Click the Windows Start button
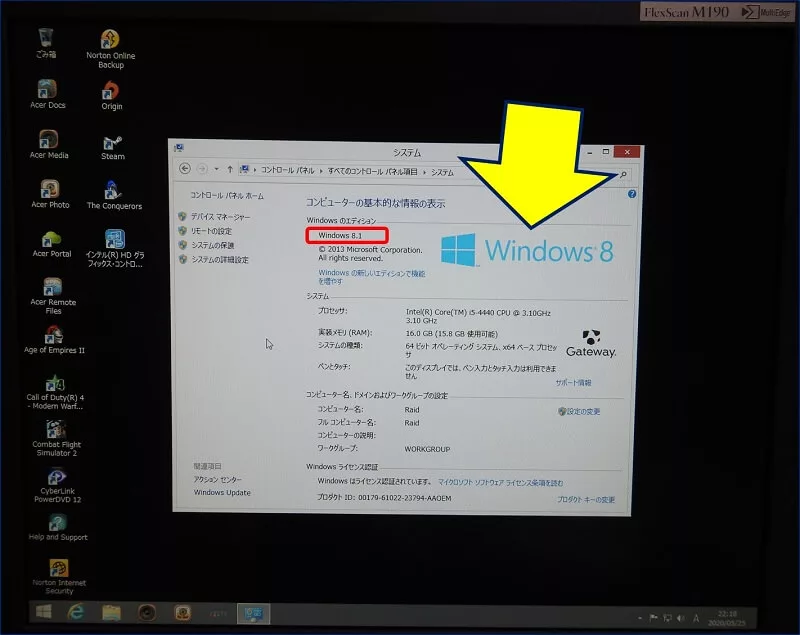Image resolution: width=800 pixels, height=635 pixels. click(x=43, y=612)
